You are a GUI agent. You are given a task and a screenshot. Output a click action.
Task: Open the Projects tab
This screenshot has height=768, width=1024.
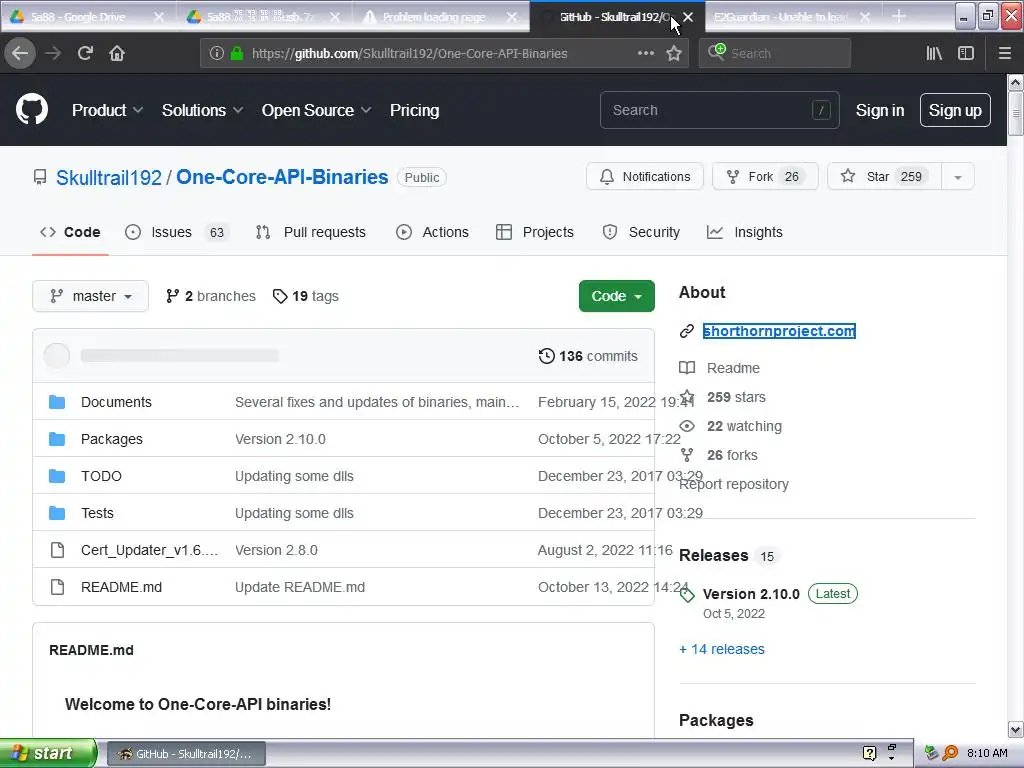[535, 232]
